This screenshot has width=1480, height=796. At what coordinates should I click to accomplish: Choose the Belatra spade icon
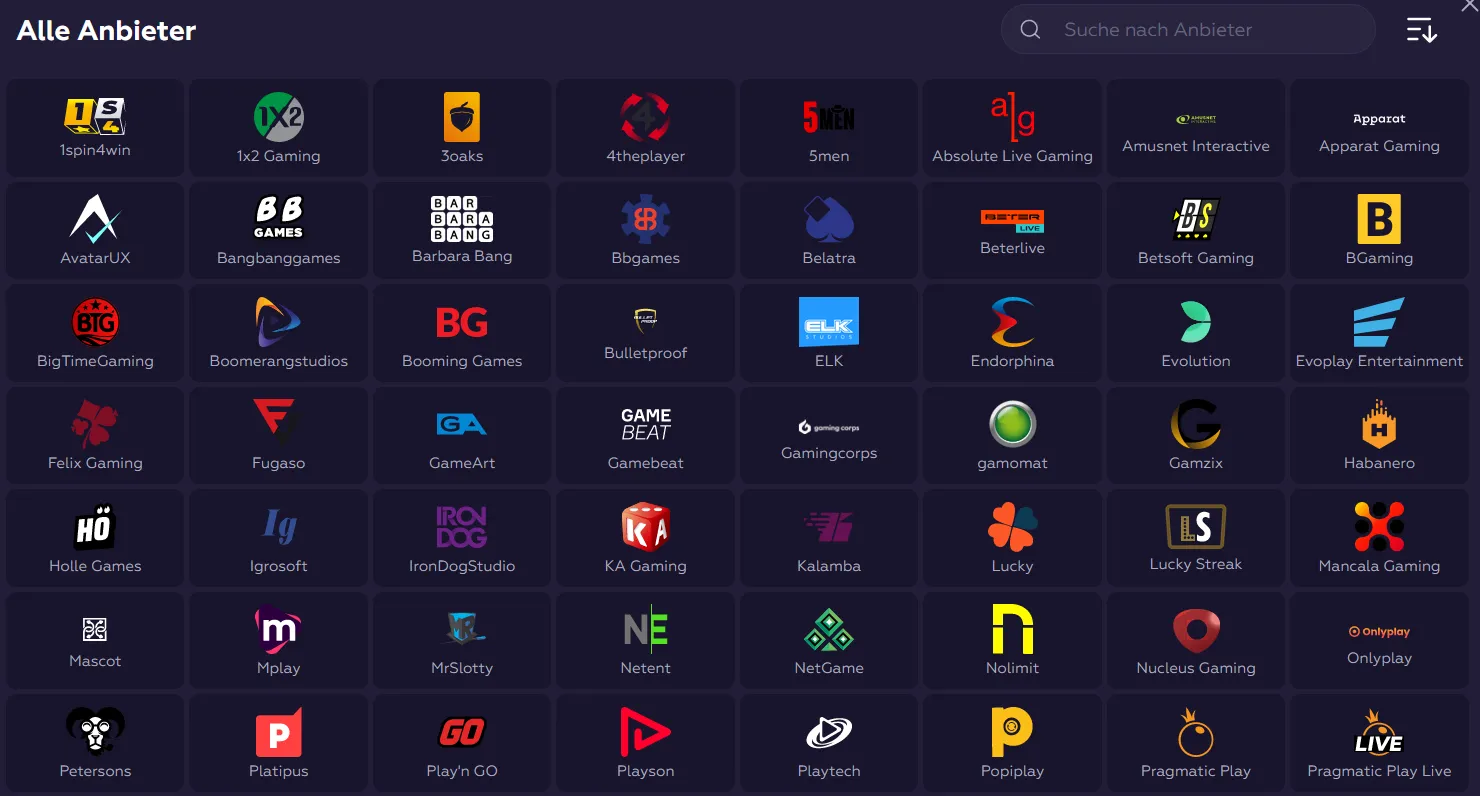point(829,219)
